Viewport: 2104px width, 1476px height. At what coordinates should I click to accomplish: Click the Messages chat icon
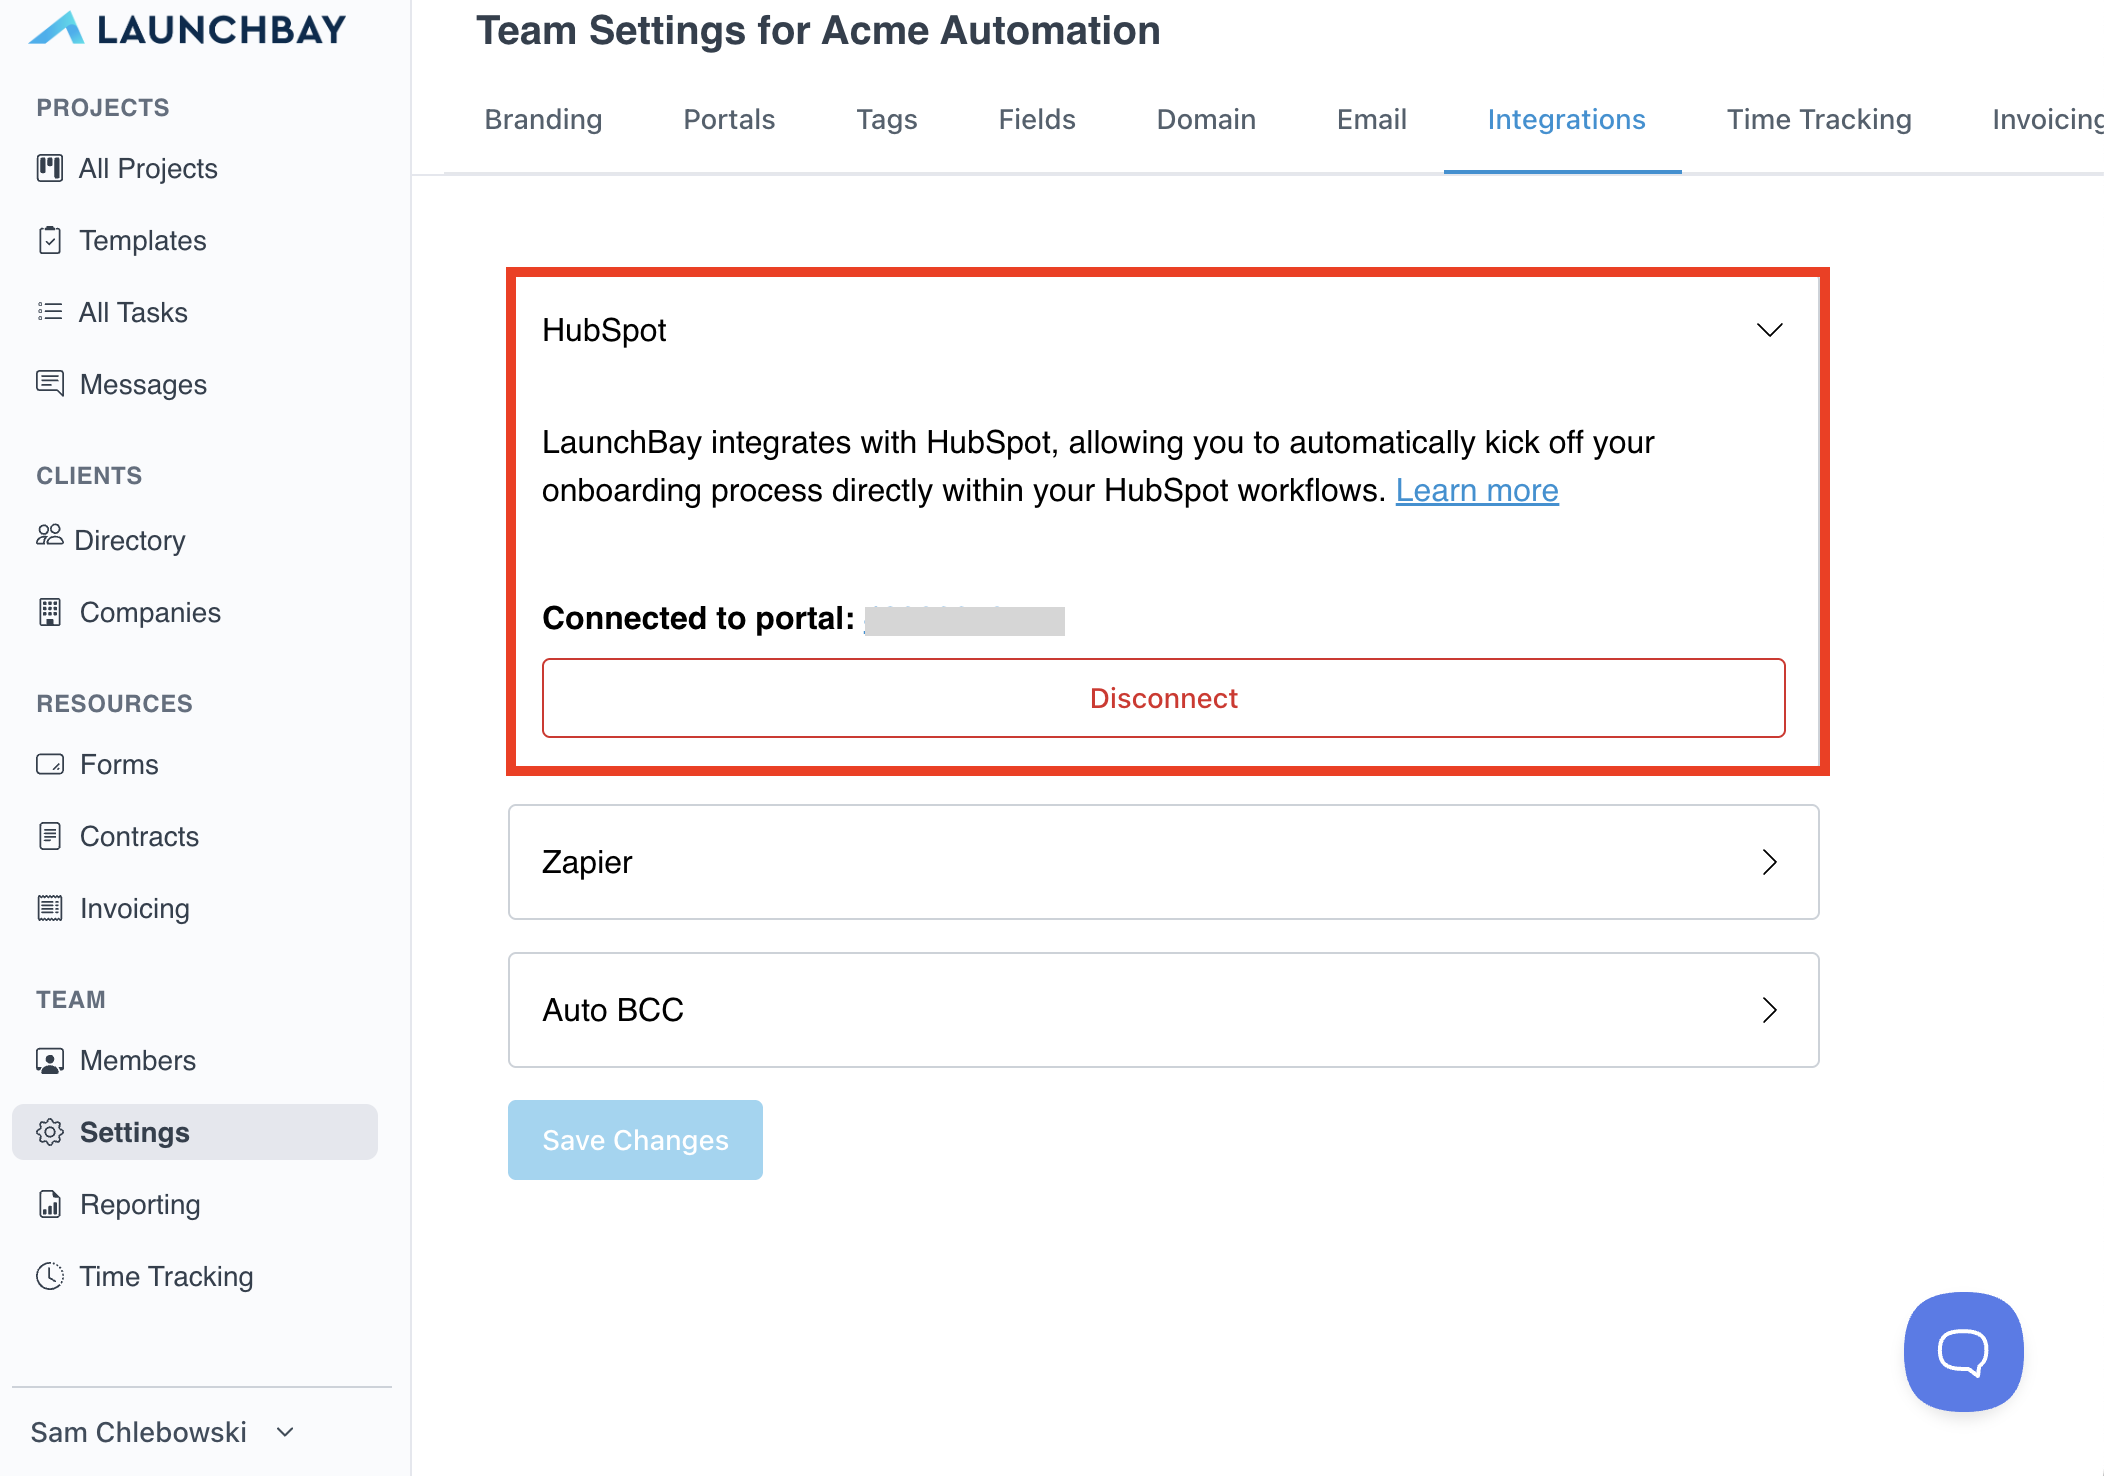[x=50, y=383]
